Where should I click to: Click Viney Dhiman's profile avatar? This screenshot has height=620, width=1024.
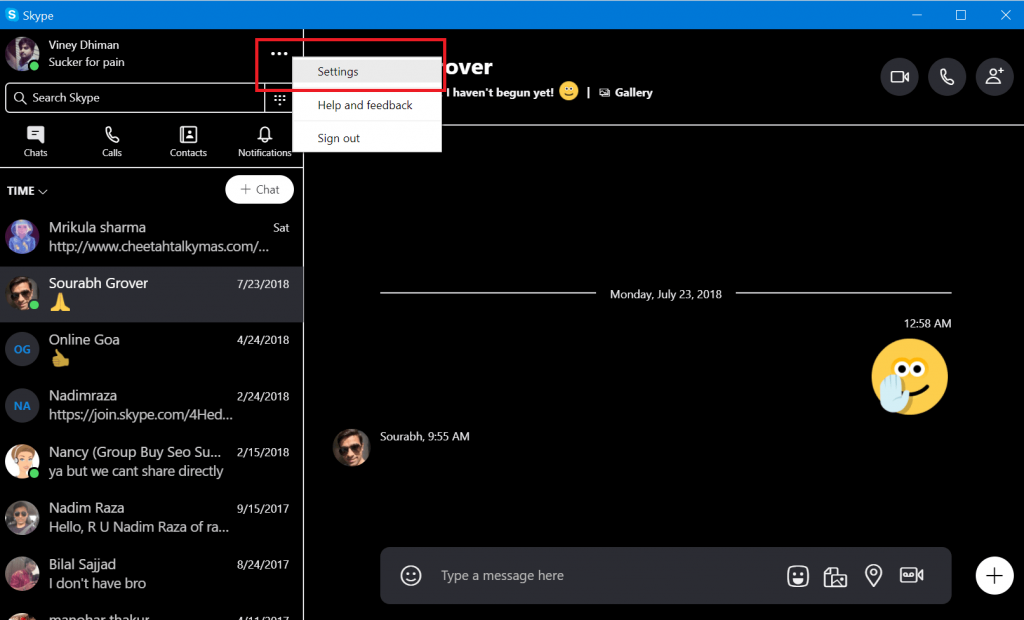click(22, 54)
